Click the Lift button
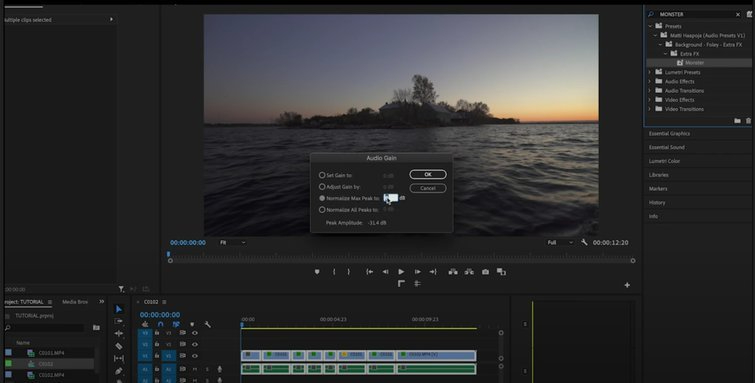The image size is (755, 383). tap(453, 272)
